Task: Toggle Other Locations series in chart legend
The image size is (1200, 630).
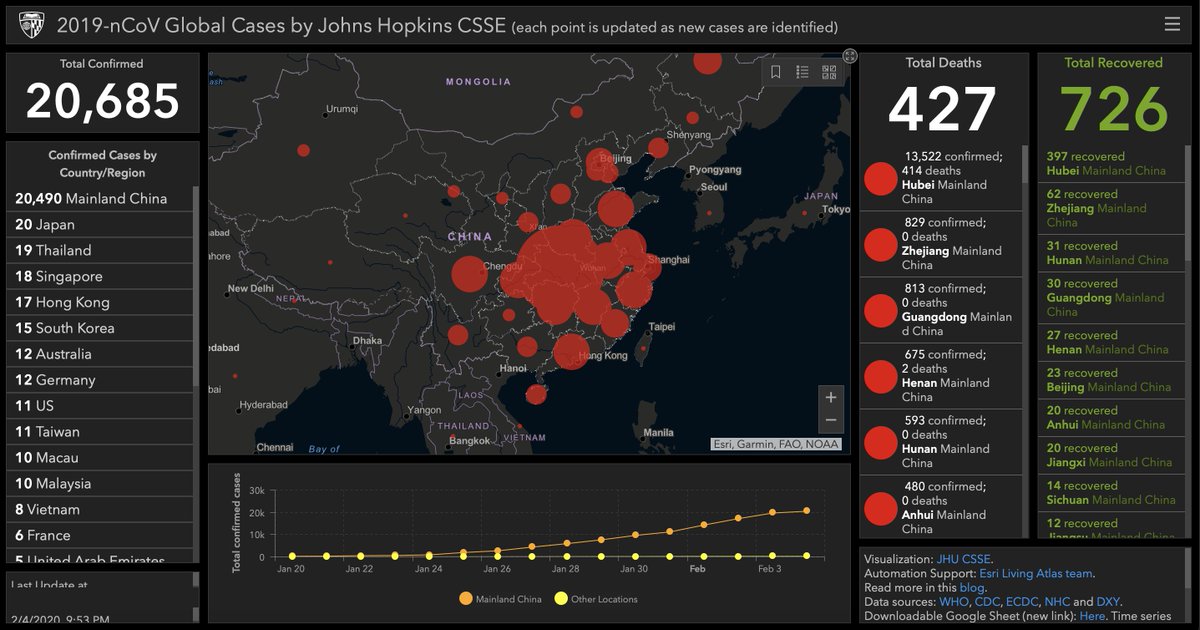Action: coord(595,599)
